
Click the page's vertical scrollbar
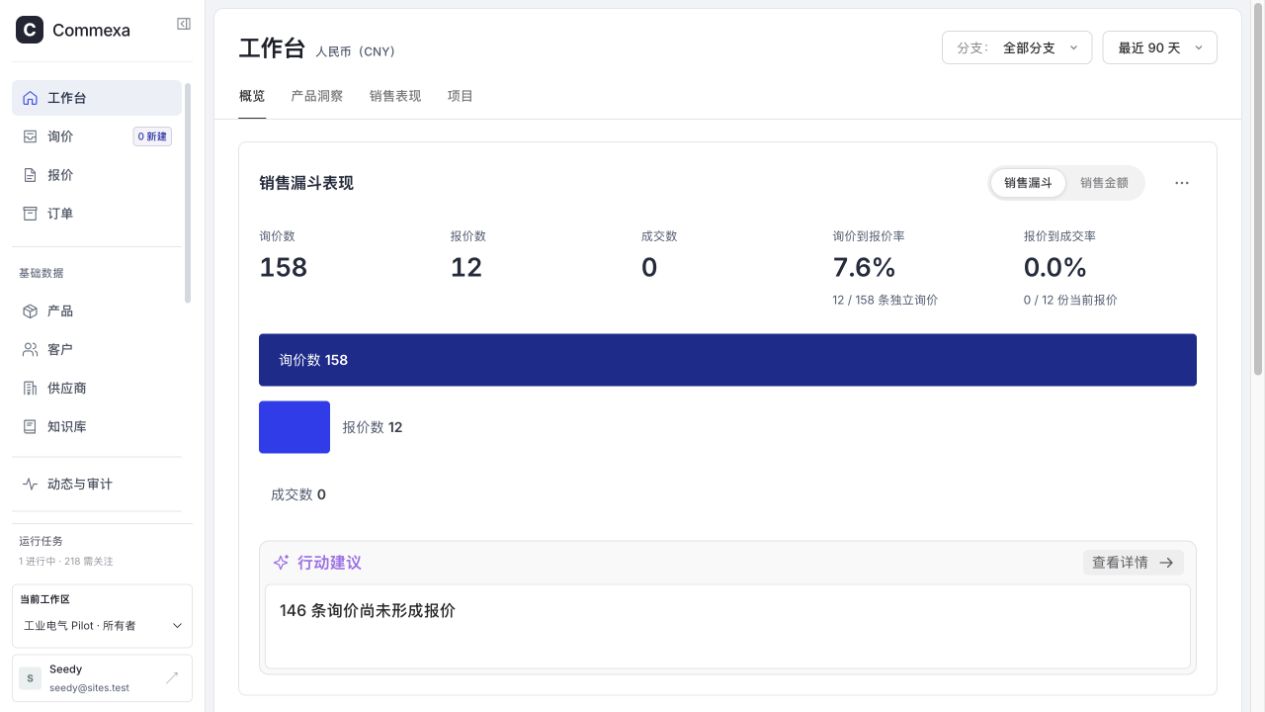tap(1258, 190)
